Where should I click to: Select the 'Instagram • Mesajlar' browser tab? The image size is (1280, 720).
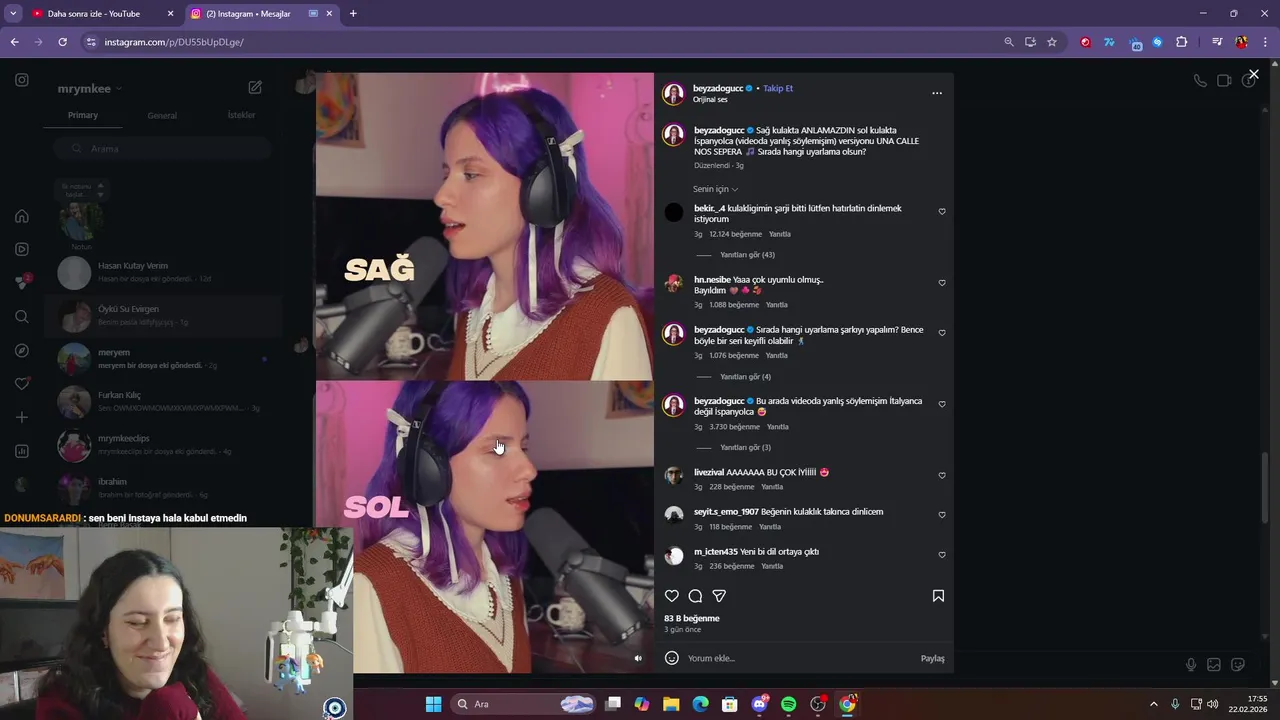point(263,14)
